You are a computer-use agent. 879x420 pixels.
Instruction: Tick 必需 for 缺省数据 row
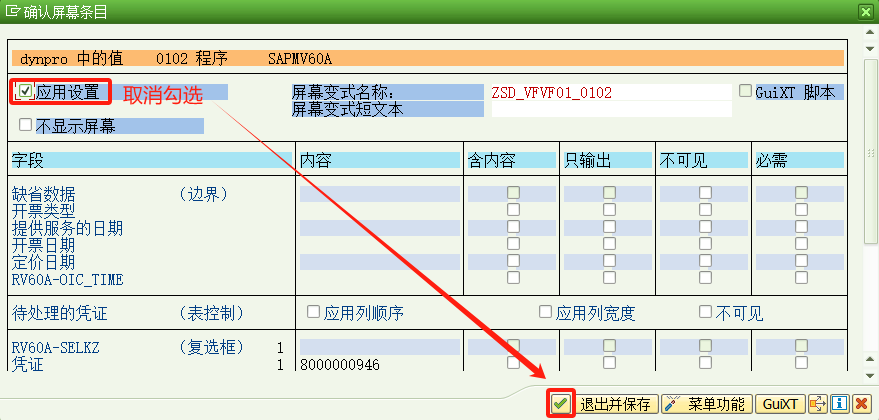(802, 193)
